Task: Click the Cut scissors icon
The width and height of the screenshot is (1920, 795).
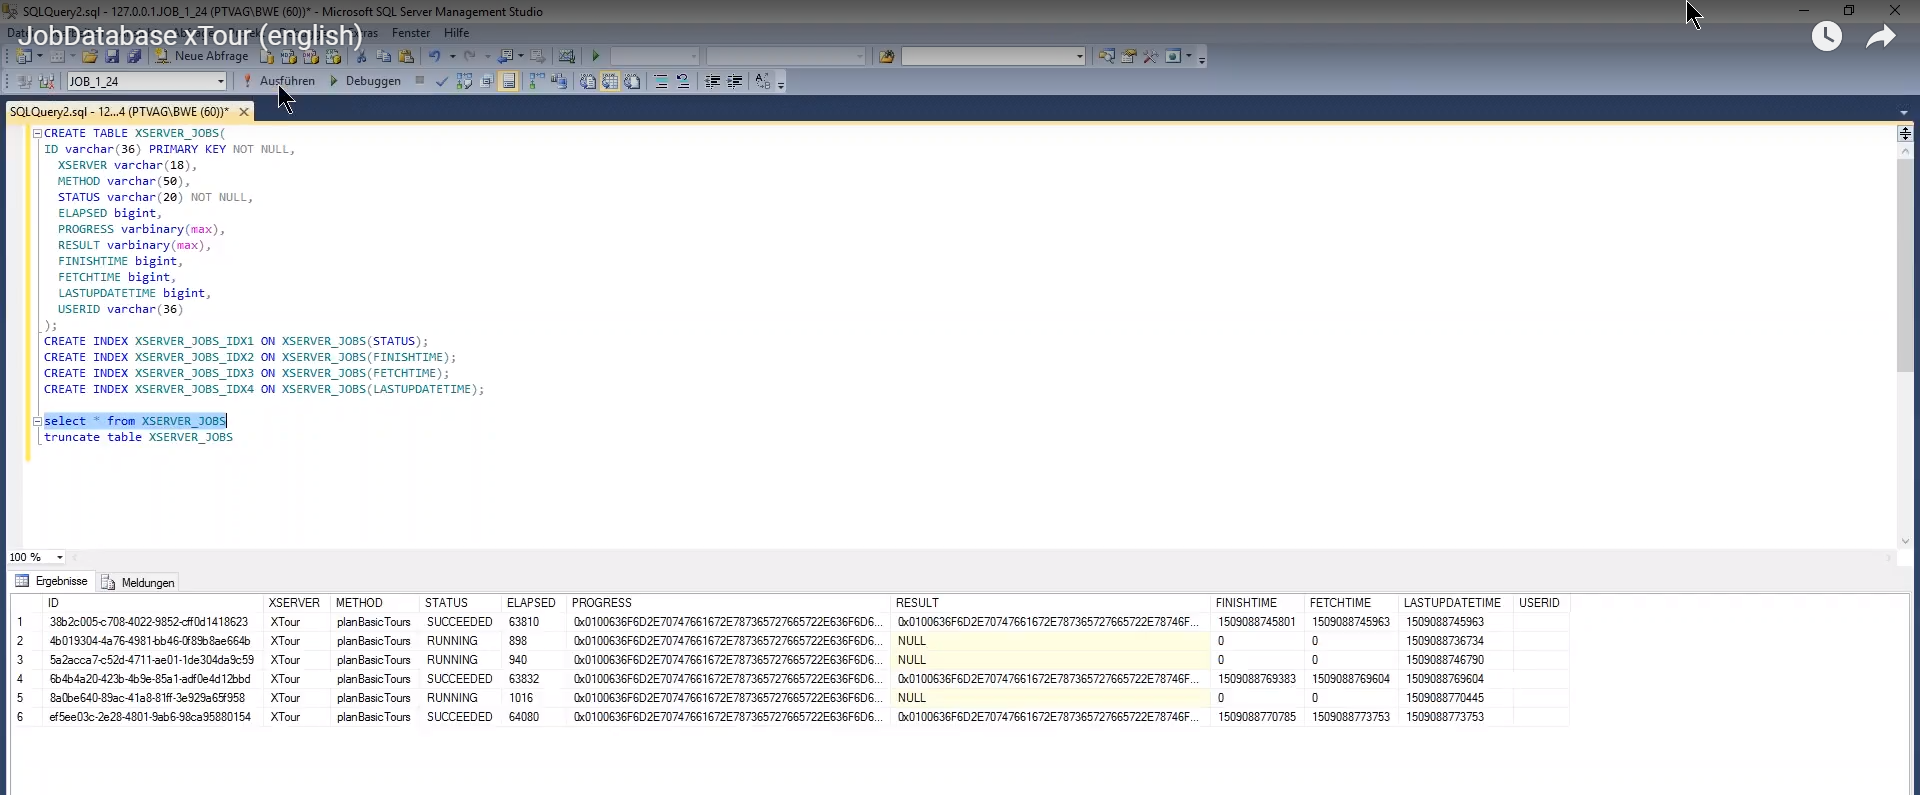Action: click(x=361, y=56)
